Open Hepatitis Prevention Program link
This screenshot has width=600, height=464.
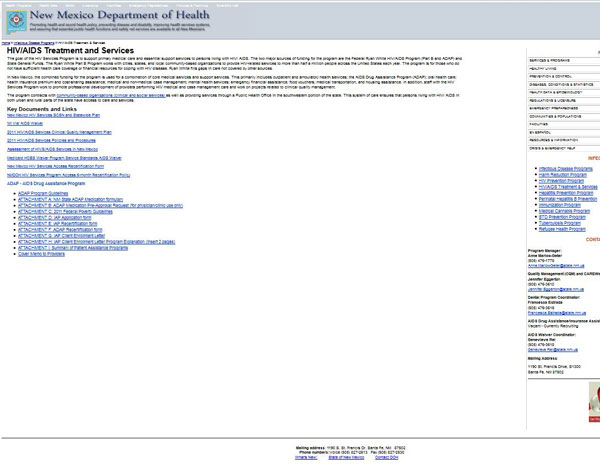coord(566,193)
